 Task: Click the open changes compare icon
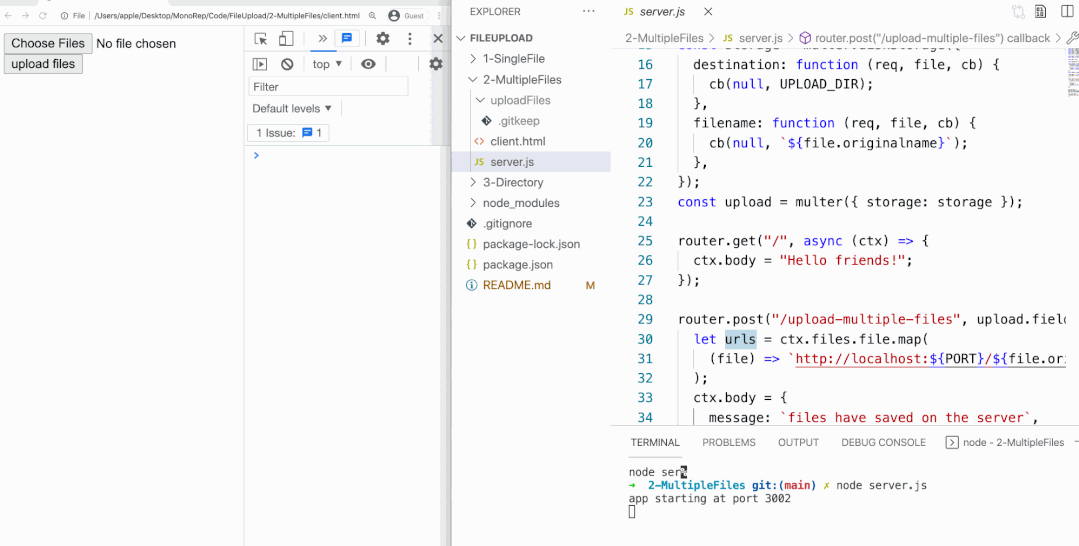[1018, 12]
